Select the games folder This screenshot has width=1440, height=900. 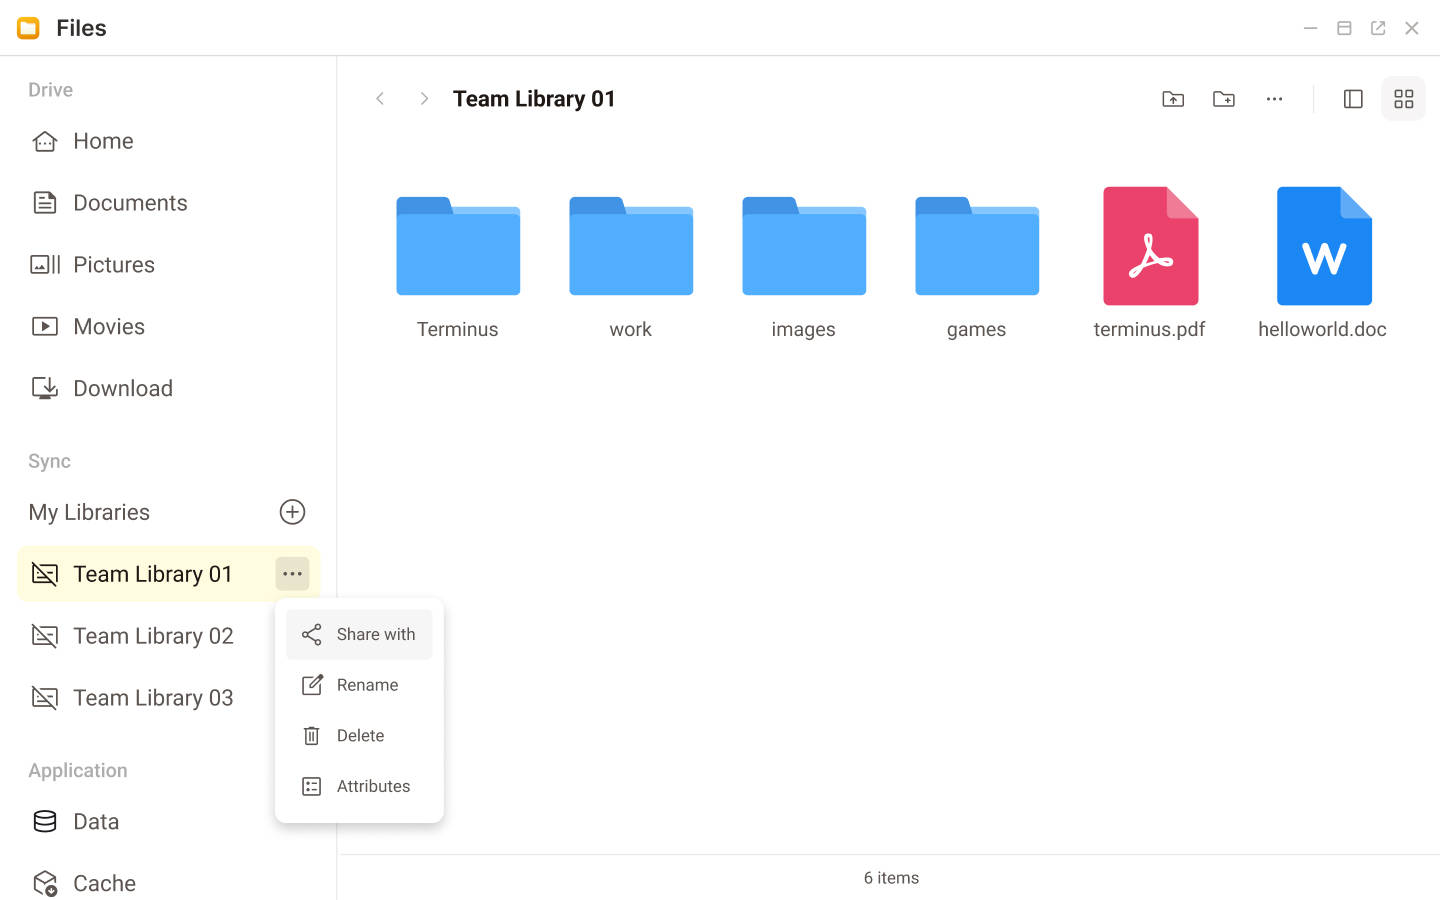tap(977, 265)
